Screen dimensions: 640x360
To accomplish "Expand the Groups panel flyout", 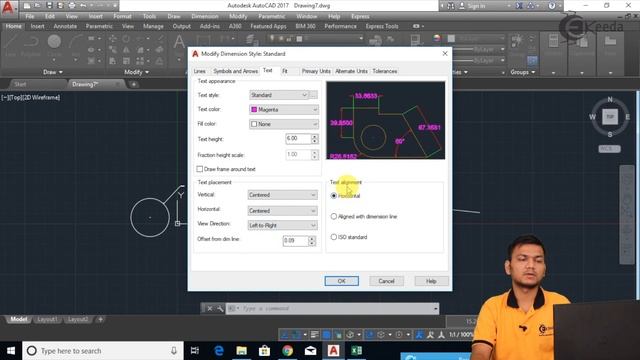I will (x=522, y=72).
